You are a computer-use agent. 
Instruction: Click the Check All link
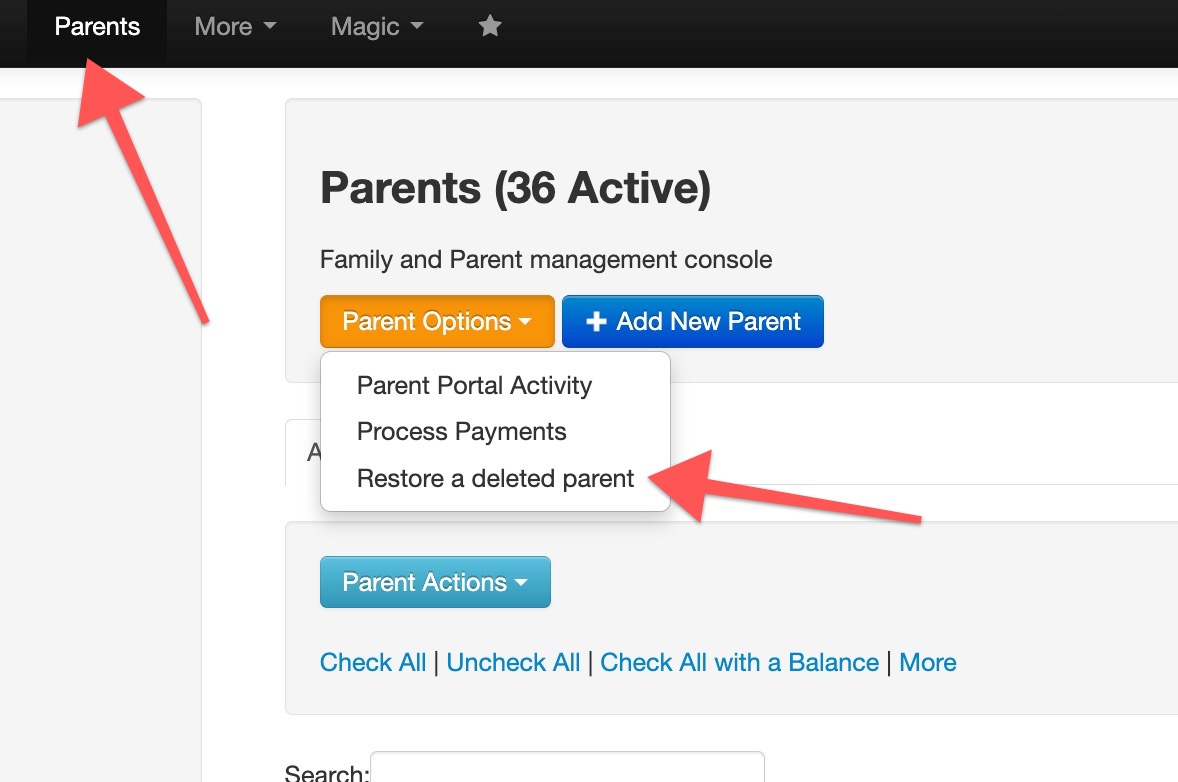click(373, 663)
